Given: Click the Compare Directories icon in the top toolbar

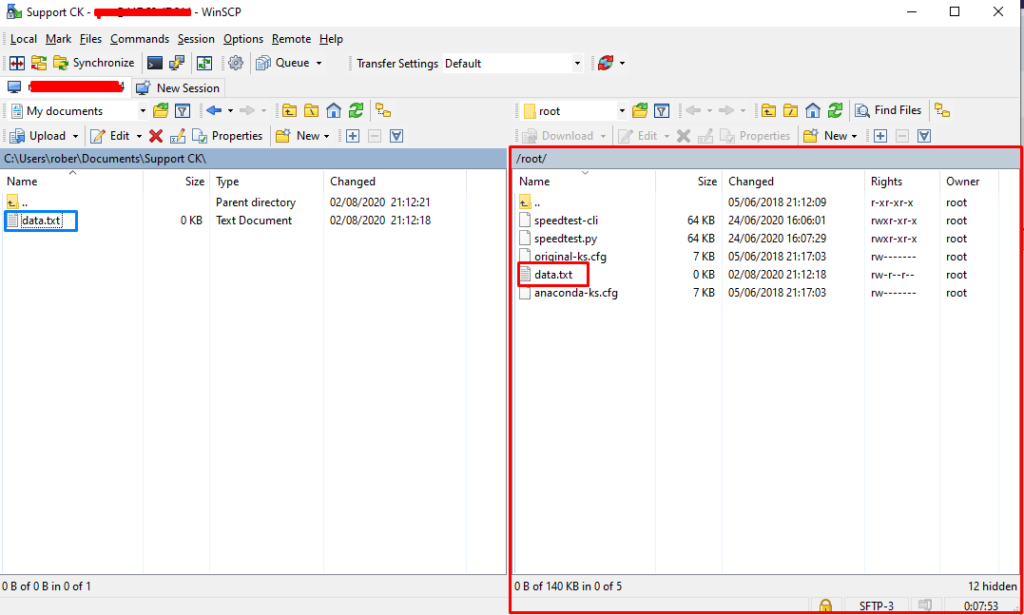Looking at the screenshot, I should tap(17, 63).
